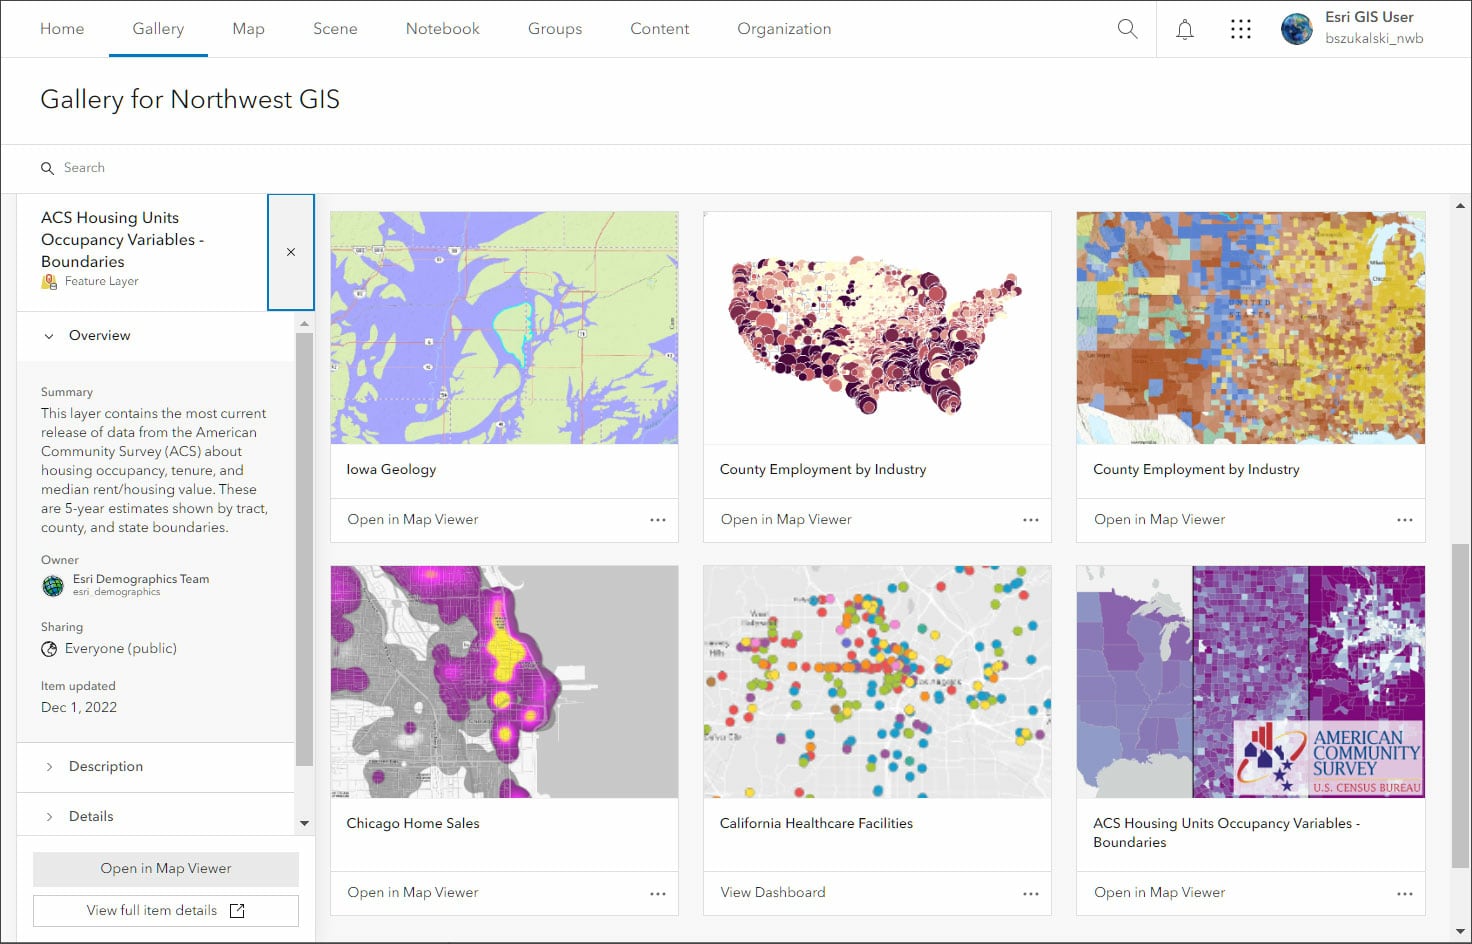
Task: Select the Gallery tab
Action: [158, 29]
